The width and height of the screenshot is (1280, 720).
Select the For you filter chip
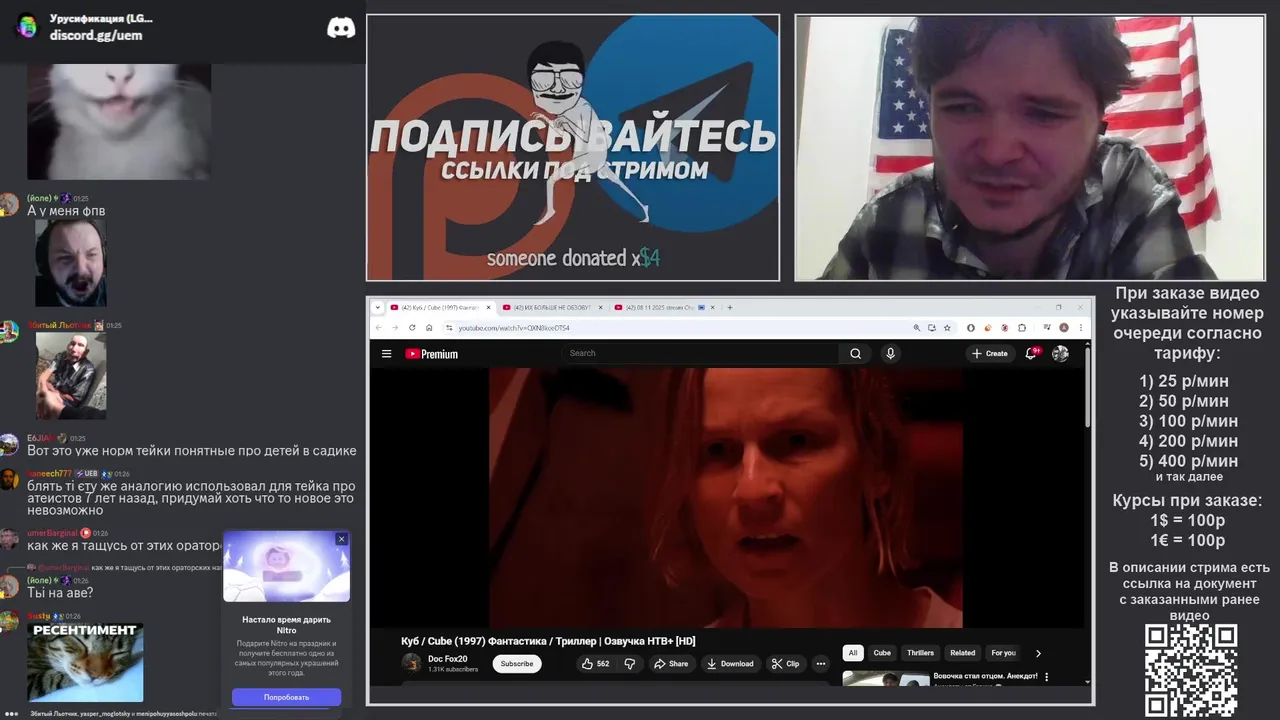1003,653
